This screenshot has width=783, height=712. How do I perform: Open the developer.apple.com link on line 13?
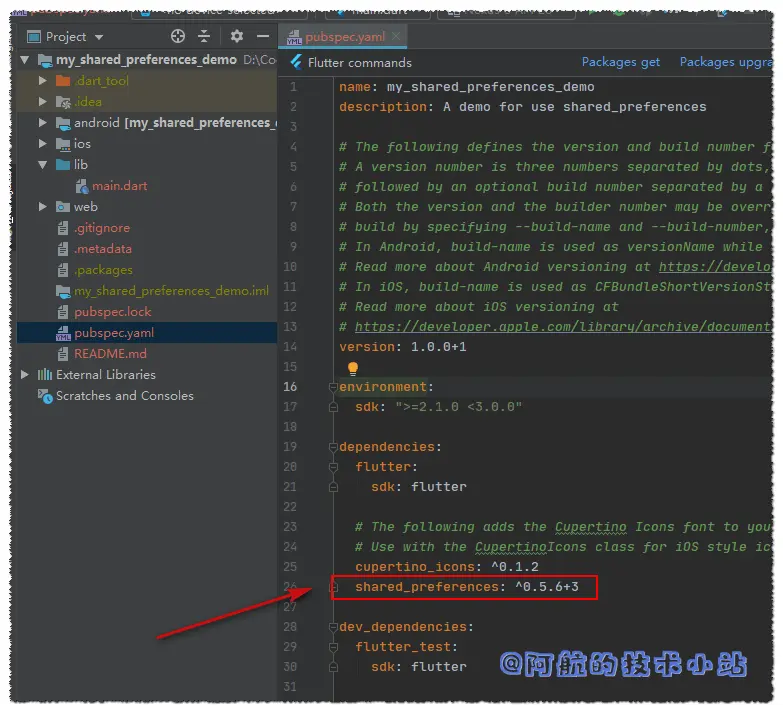(x=563, y=327)
